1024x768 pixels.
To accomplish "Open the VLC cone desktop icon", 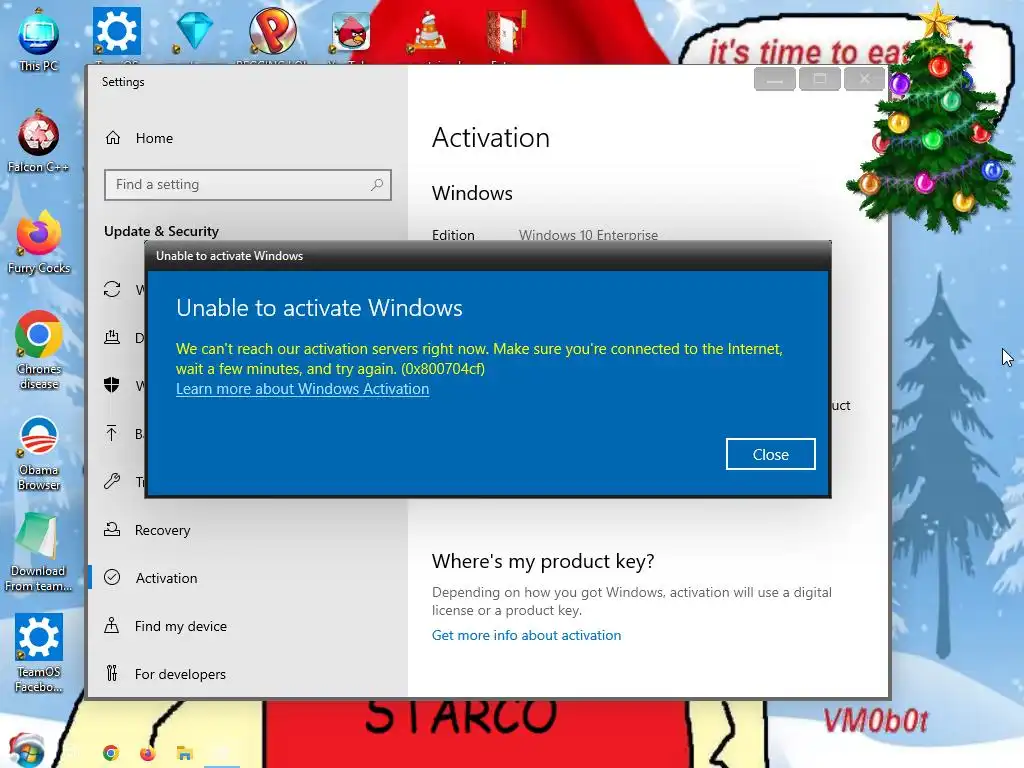I will pos(428,31).
